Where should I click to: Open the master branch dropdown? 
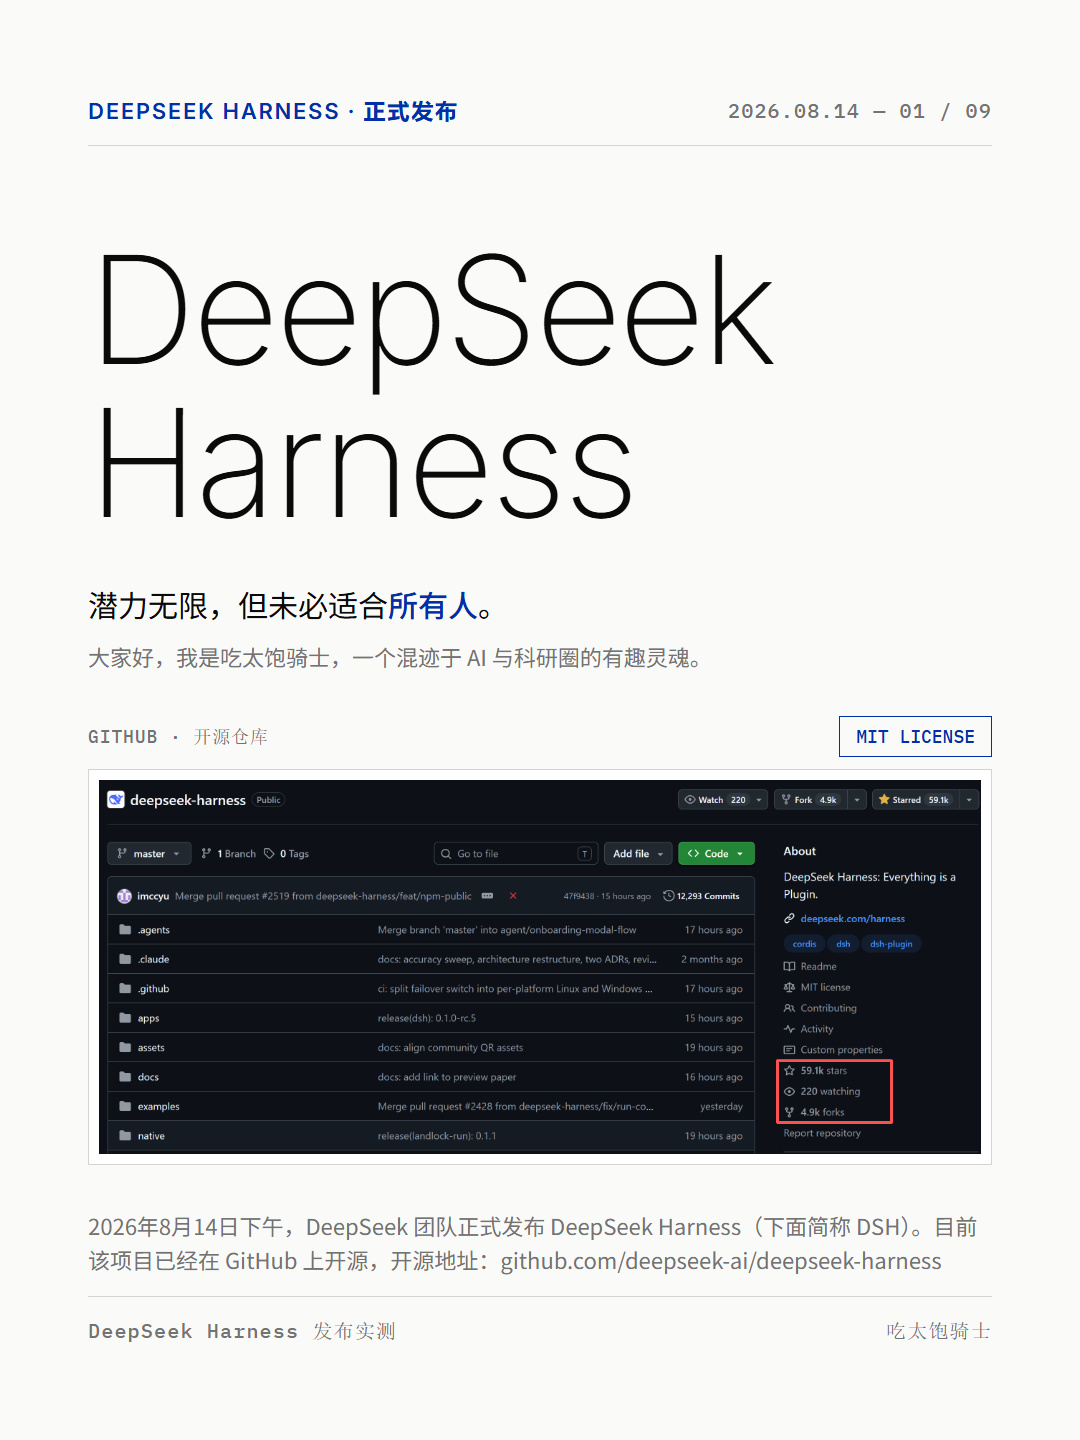(148, 854)
